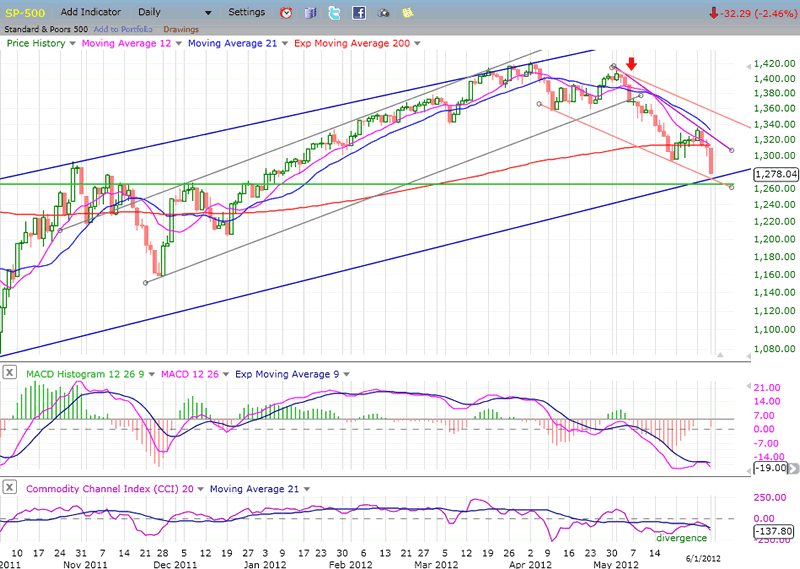Click the -32.29 (-2.46%) change text
This screenshot has height=569, width=800.
coord(759,13)
